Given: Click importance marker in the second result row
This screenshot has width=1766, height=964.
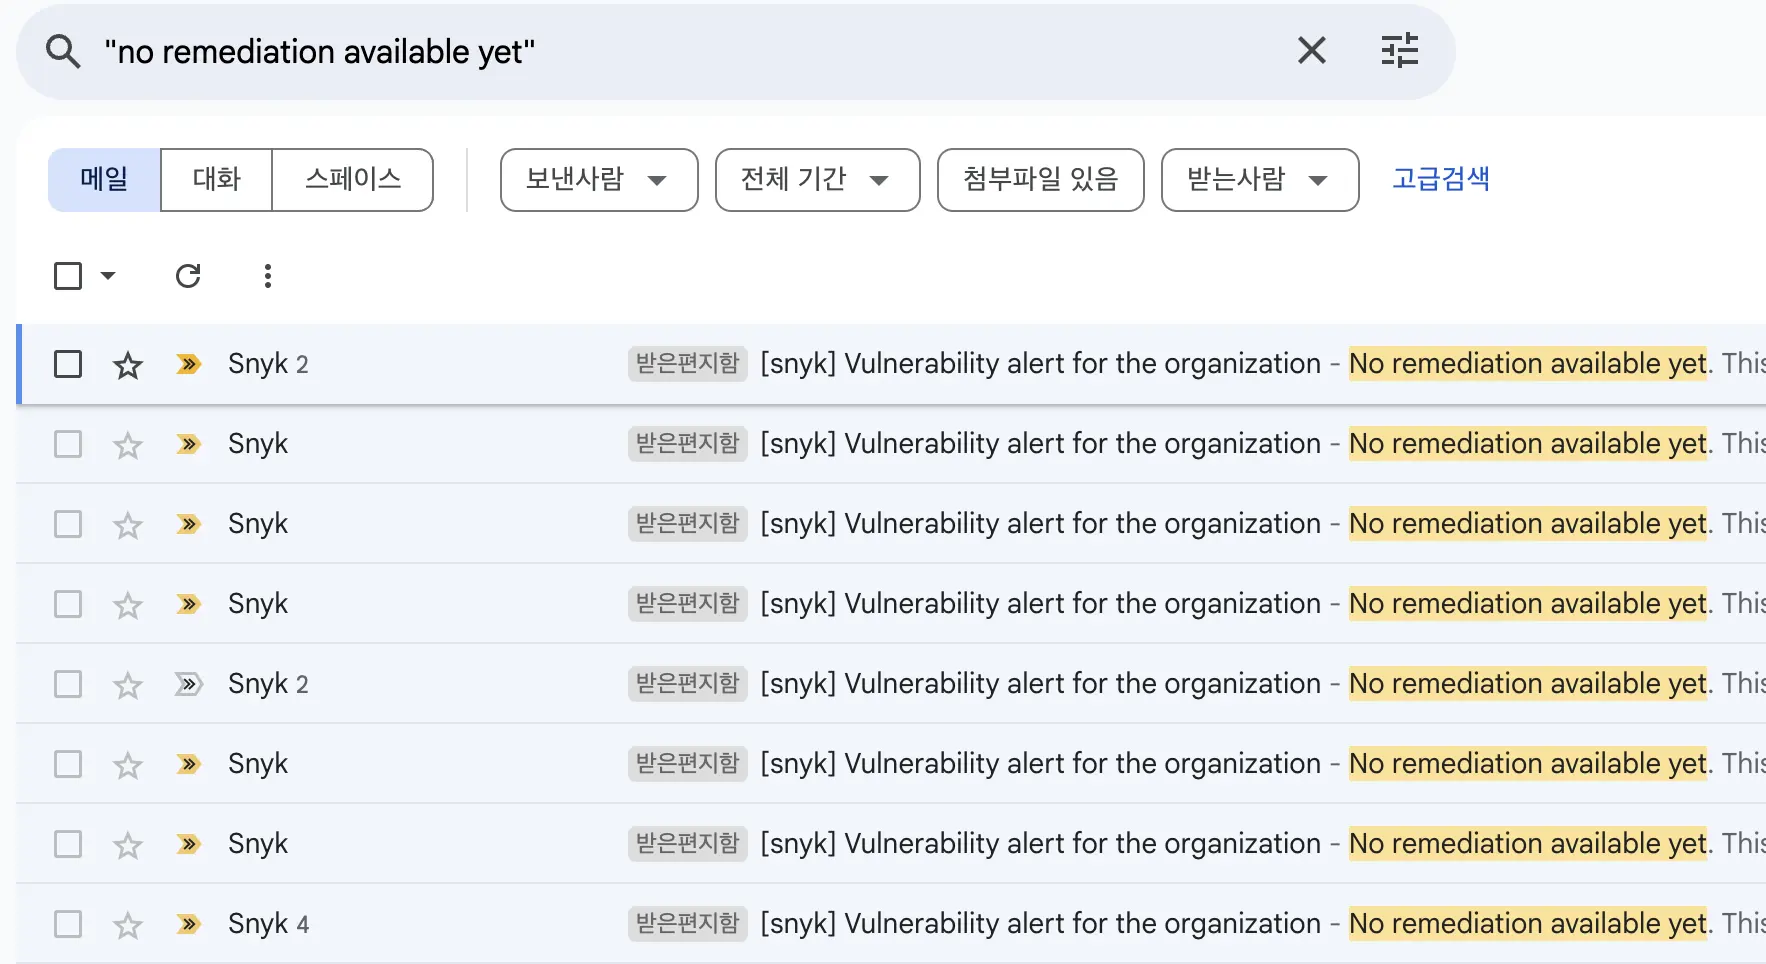Looking at the screenshot, I should point(189,444).
